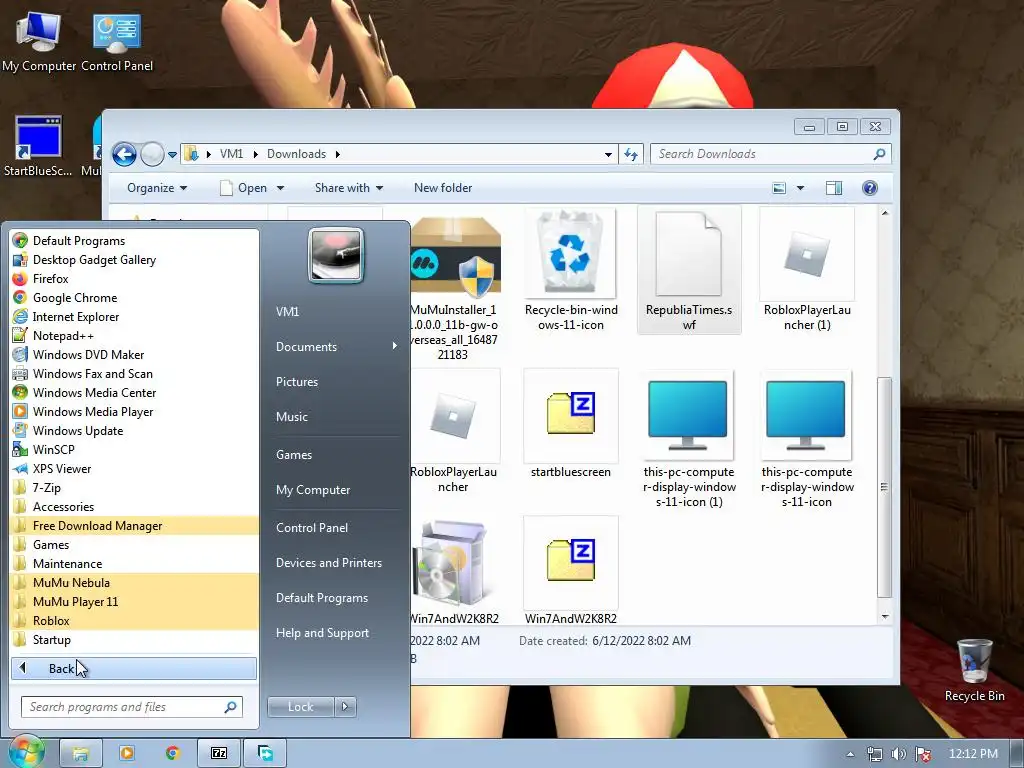The width and height of the screenshot is (1024, 768).
Task: Click the Downloads breadcrumb in address bar
Action: (x=296, y=154)
